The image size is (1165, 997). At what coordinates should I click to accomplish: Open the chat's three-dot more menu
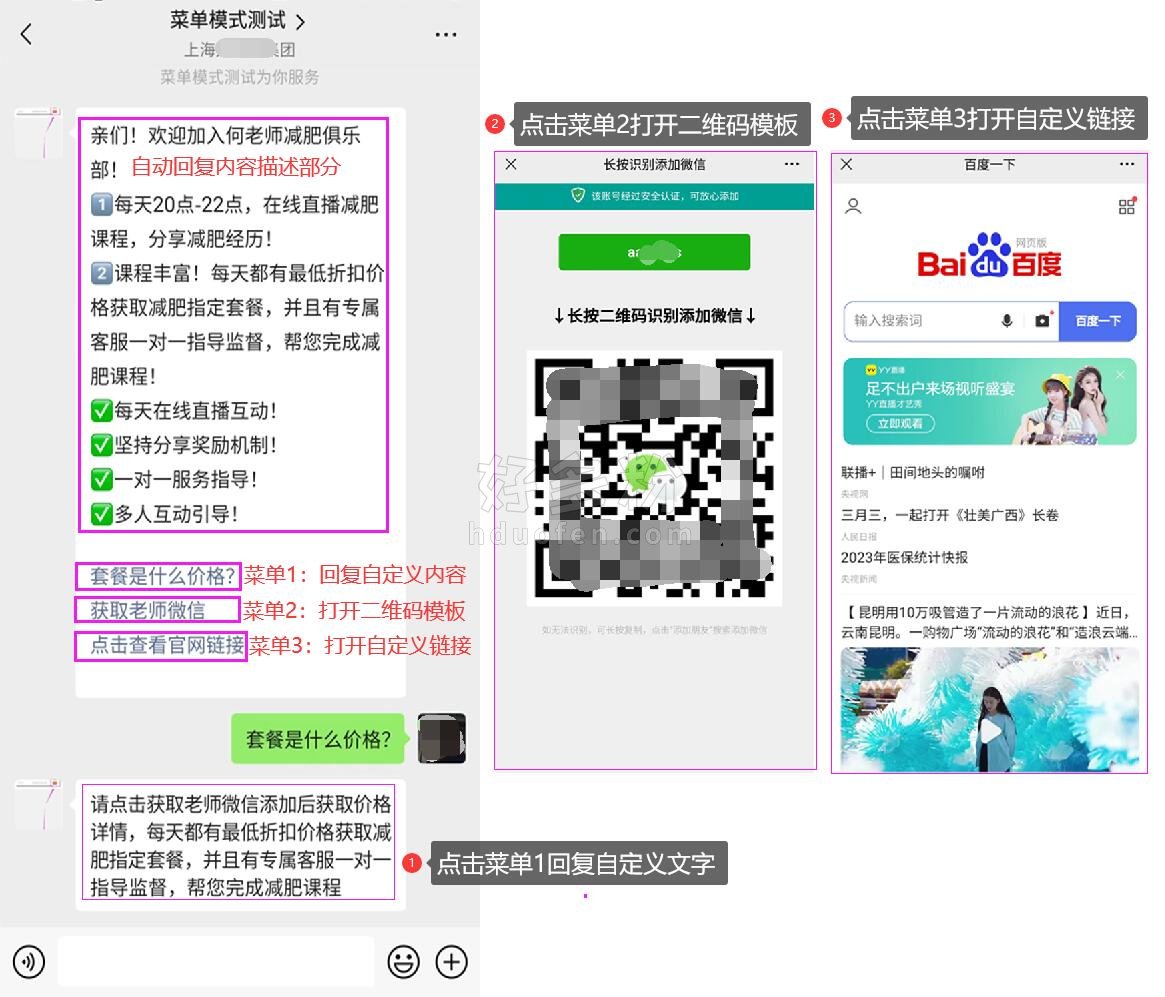click(x=446, y=35)
